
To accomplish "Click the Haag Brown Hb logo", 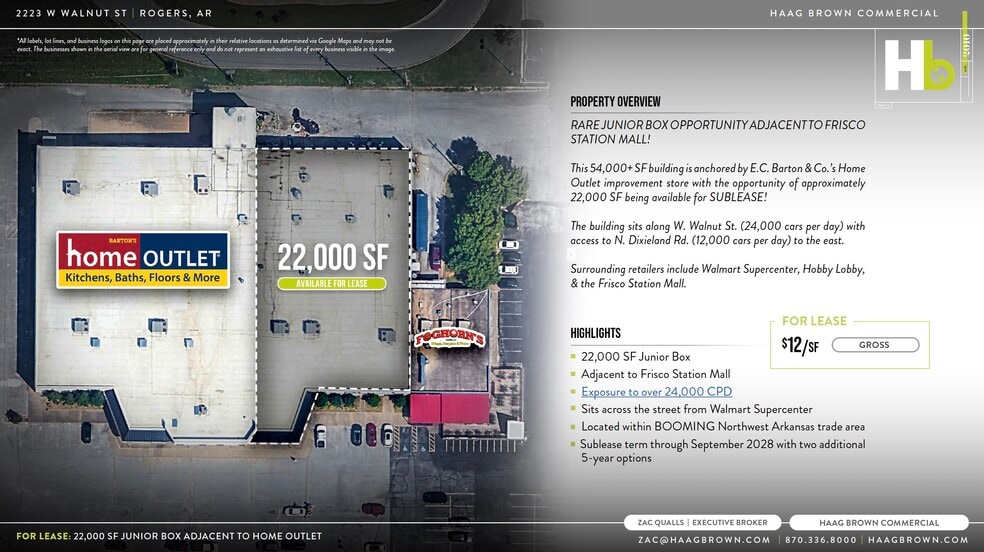I will [x=918, y=65].
